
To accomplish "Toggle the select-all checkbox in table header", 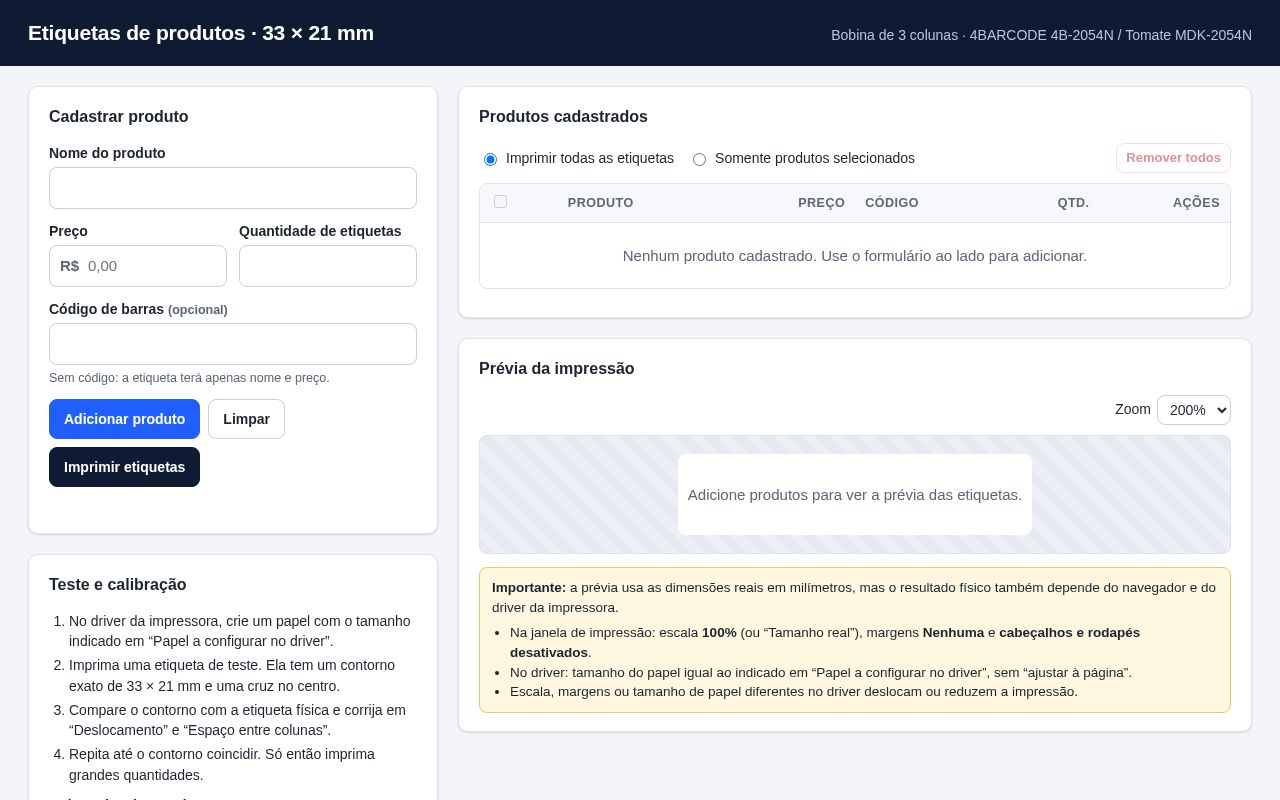I will coord(500,202).
